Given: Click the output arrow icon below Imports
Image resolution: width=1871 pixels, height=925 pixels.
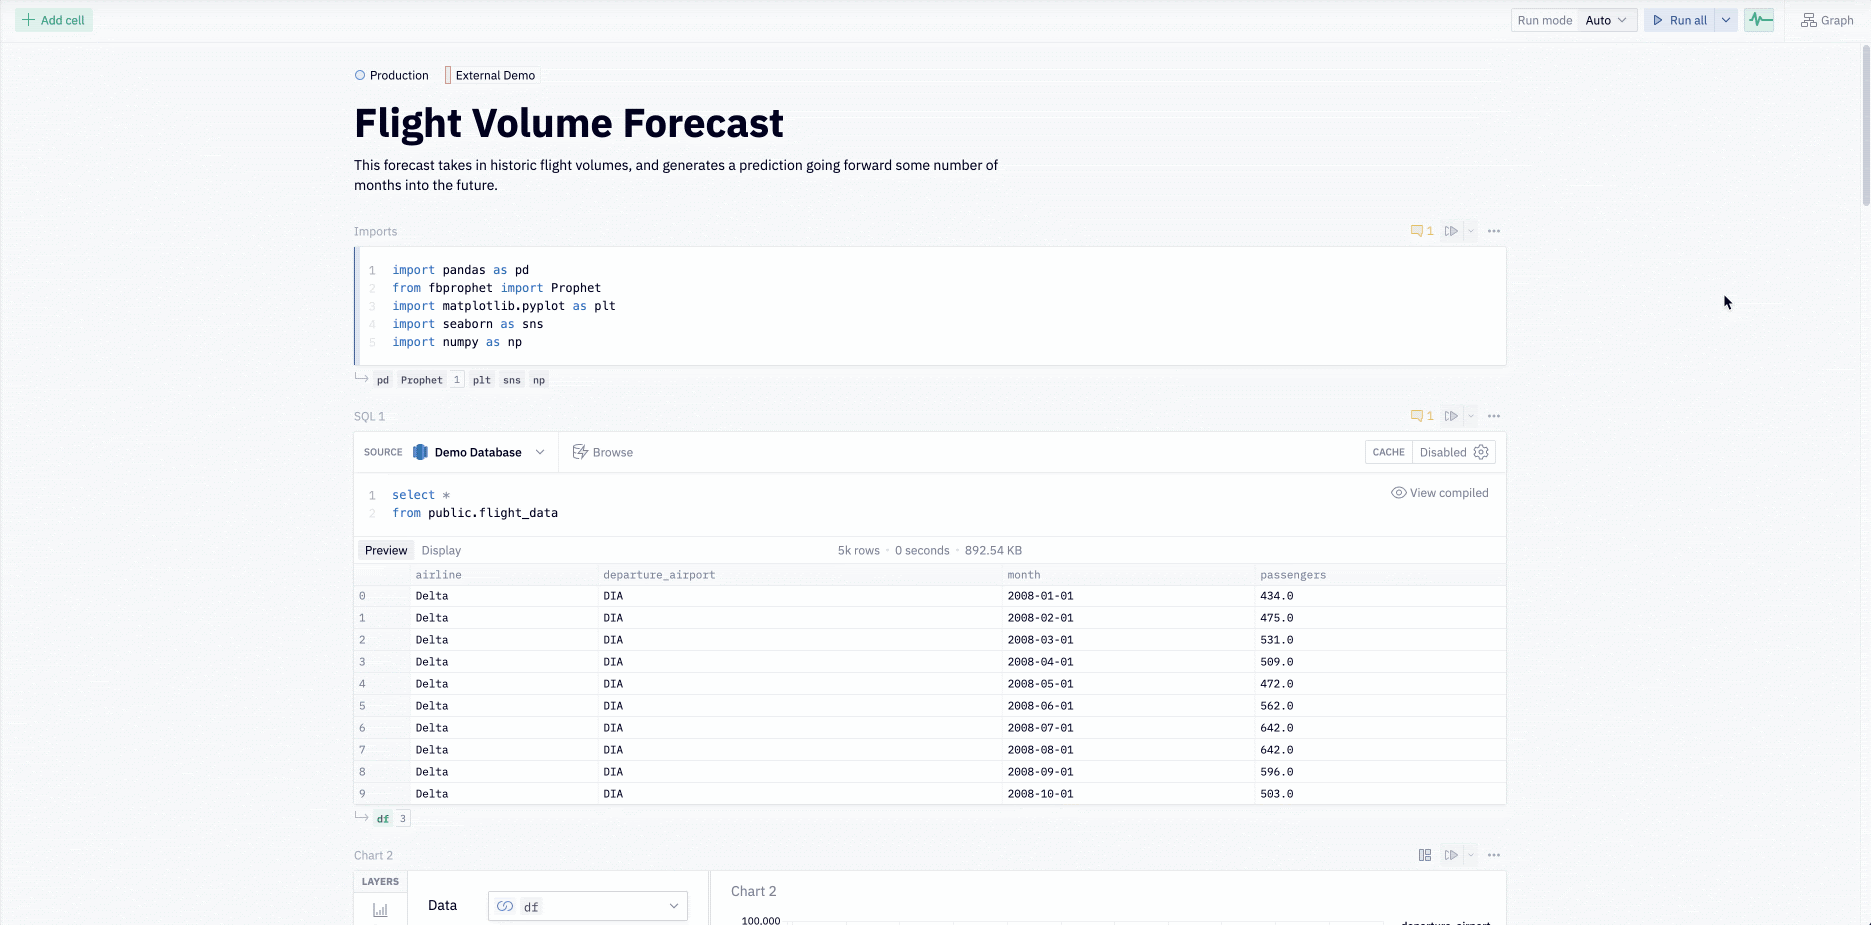Looking at the screenshot, I should [362, 378].
